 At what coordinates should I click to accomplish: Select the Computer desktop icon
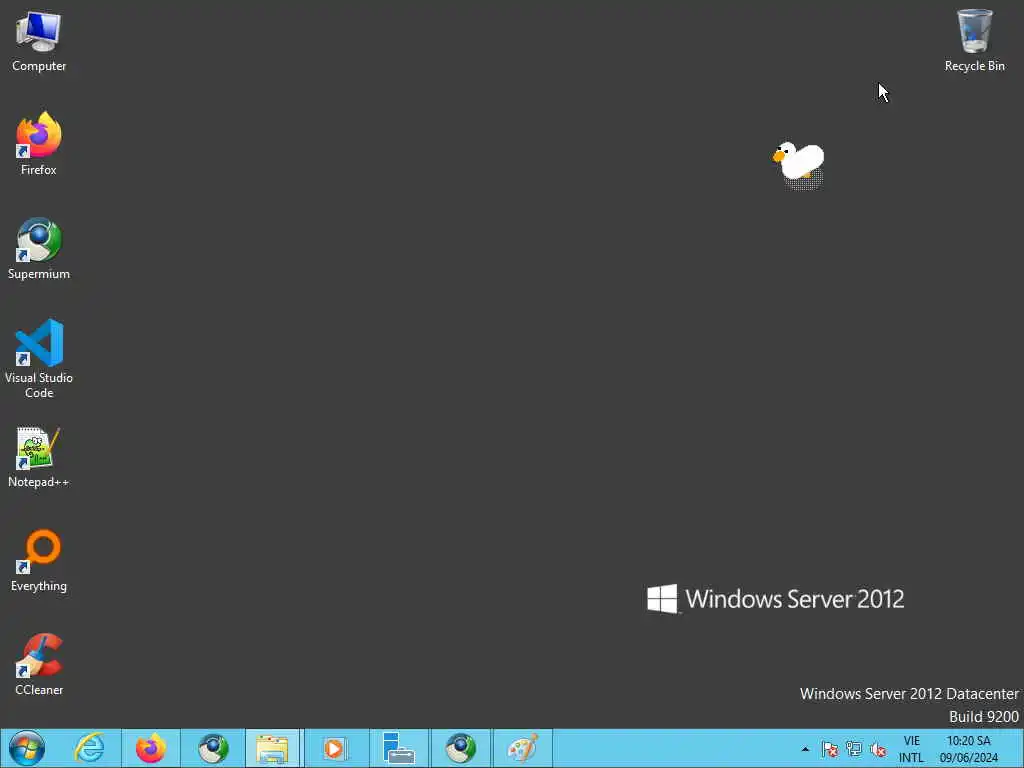tap(39, 41)
